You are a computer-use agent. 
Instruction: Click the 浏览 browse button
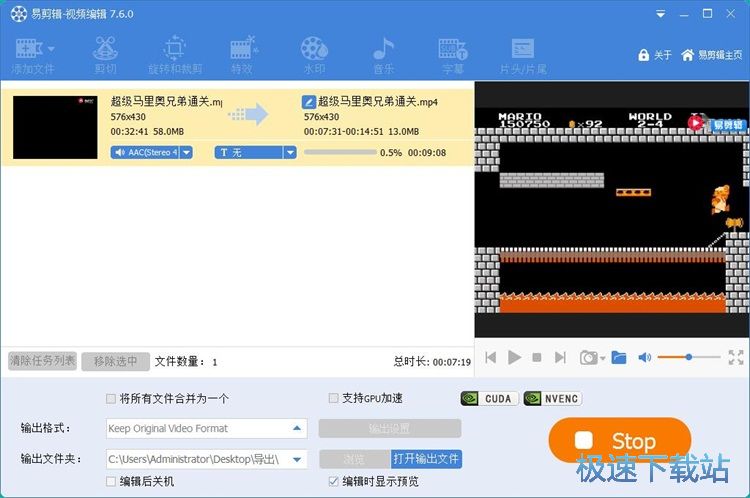tap(354, 459)
